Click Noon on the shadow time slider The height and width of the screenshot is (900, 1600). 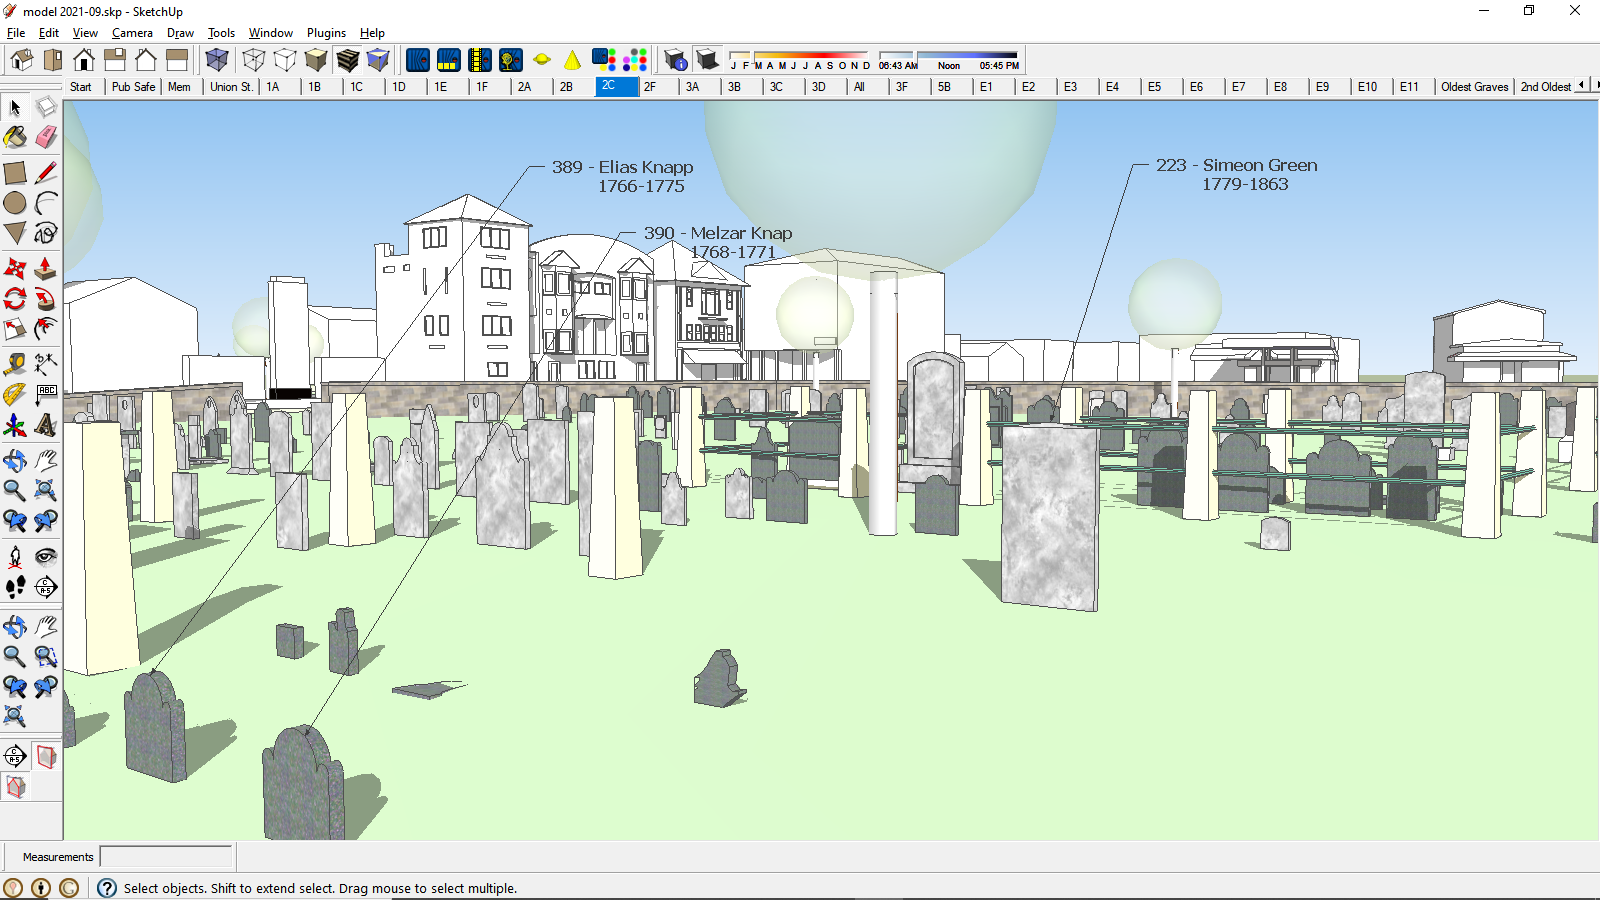[948, 64]
